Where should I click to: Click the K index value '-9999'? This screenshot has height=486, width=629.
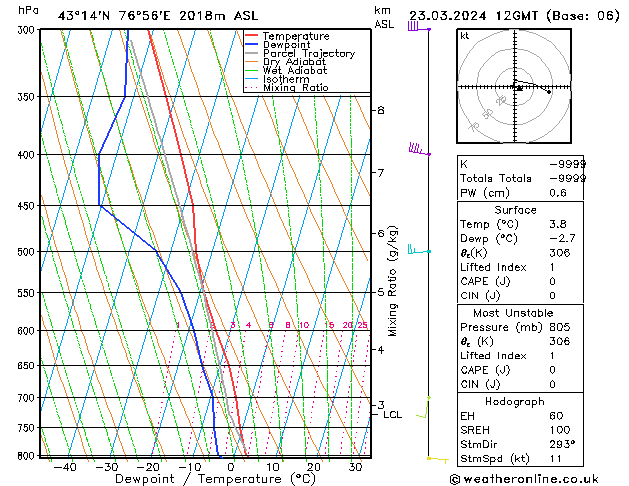pyautogui.click(x=567, y=164)
